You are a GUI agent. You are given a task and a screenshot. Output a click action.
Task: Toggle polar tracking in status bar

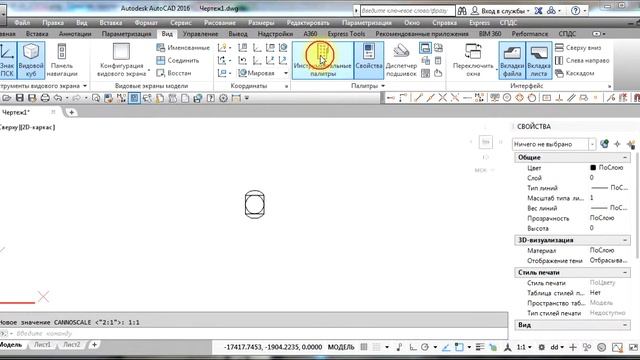pos(425,347)
